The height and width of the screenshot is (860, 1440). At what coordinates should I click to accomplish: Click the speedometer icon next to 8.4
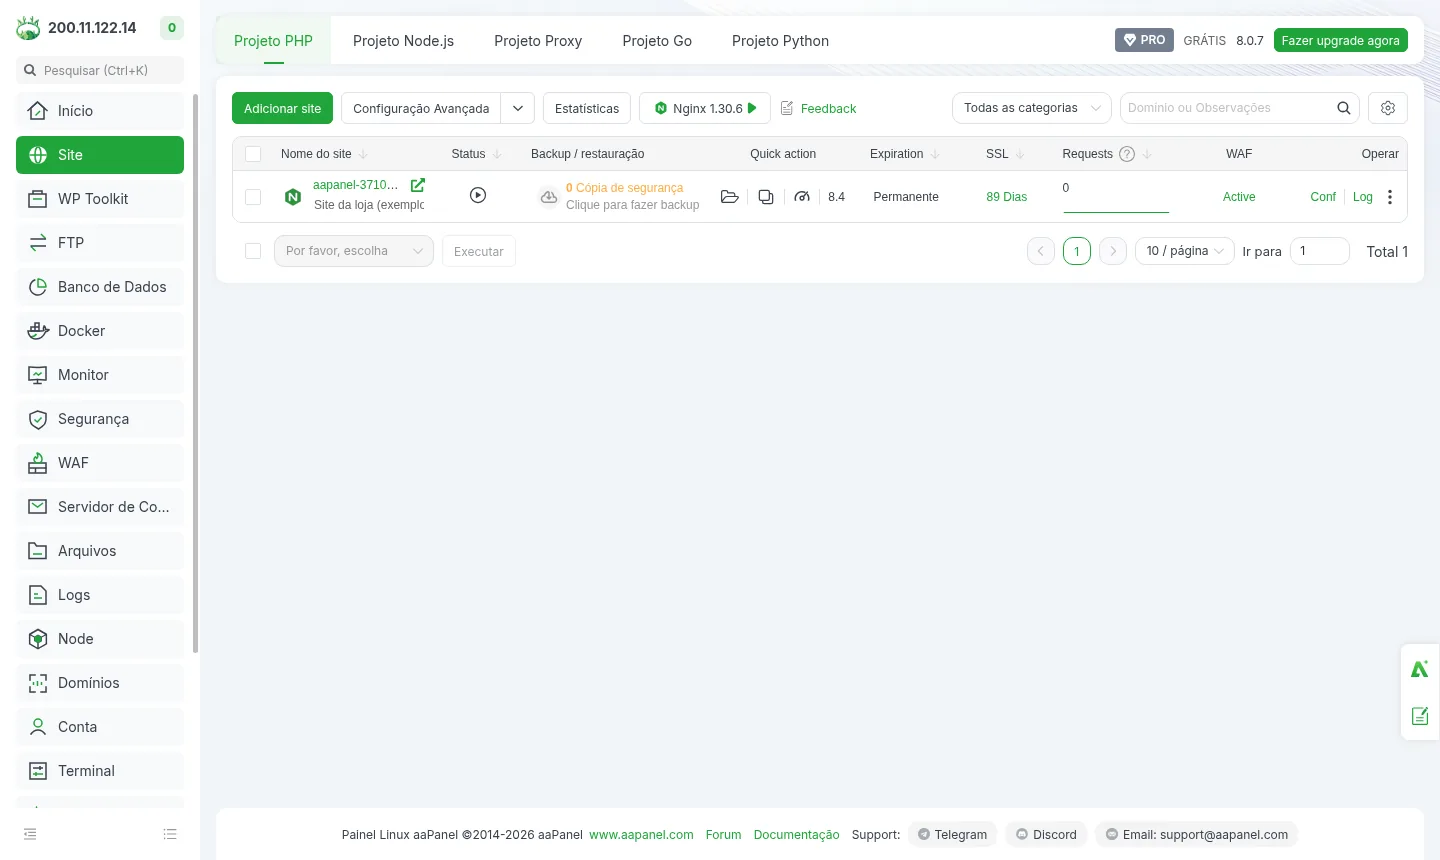tap(802, 197)
